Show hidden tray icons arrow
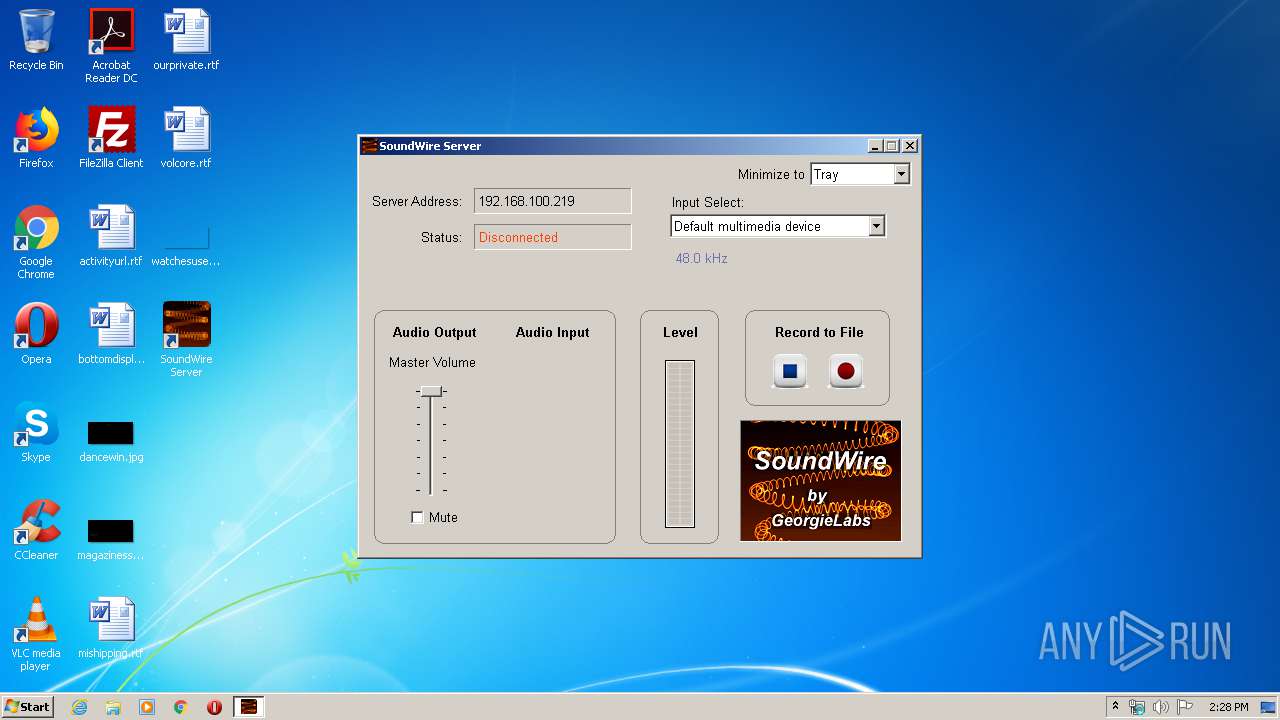The width and height of the screenshot is (1280, 720). pos(1115,707)
